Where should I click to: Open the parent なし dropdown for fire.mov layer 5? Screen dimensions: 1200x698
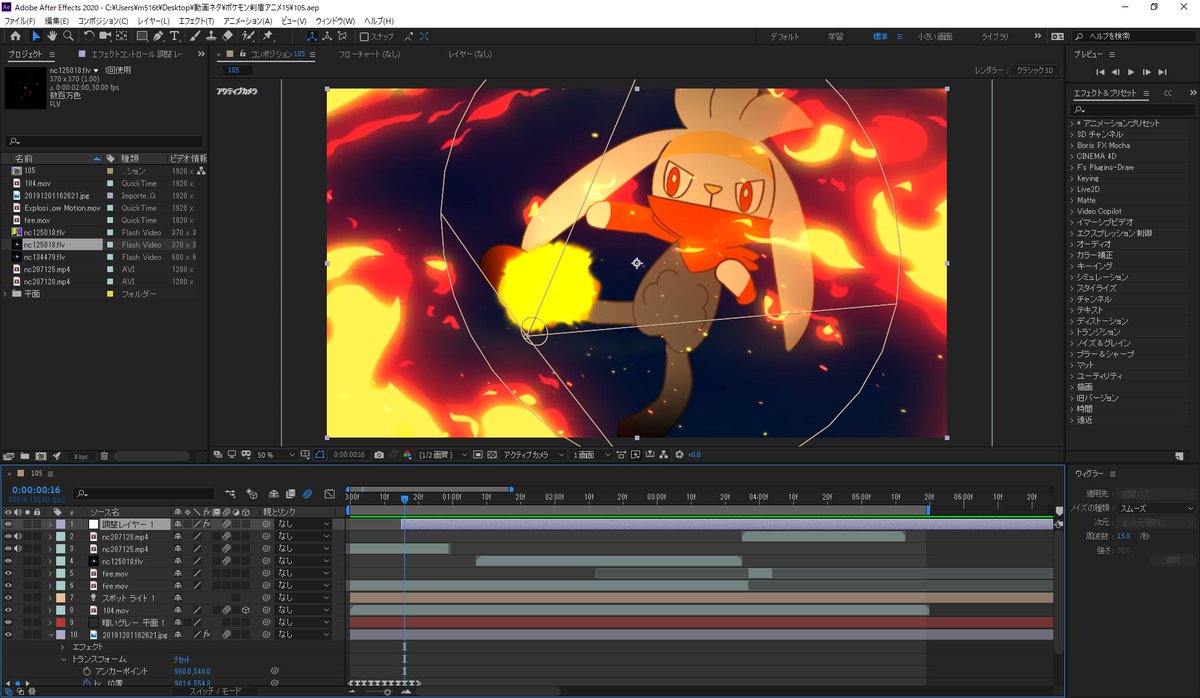point(303,573)
